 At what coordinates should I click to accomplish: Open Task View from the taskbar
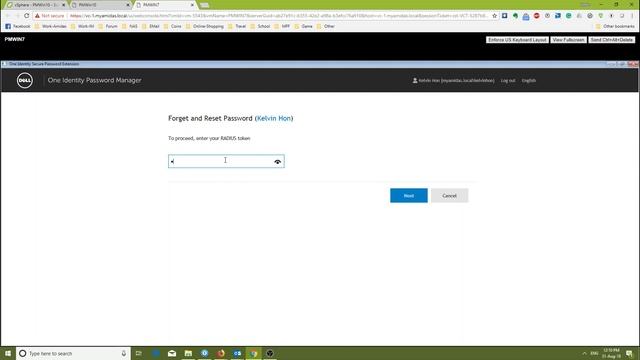coord(139,353)
